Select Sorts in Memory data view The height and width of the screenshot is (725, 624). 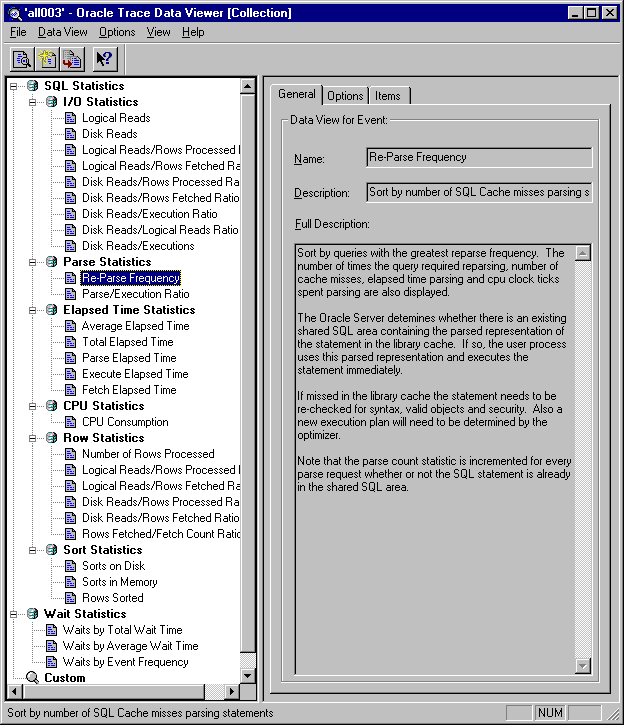click(x=120, y=582)
